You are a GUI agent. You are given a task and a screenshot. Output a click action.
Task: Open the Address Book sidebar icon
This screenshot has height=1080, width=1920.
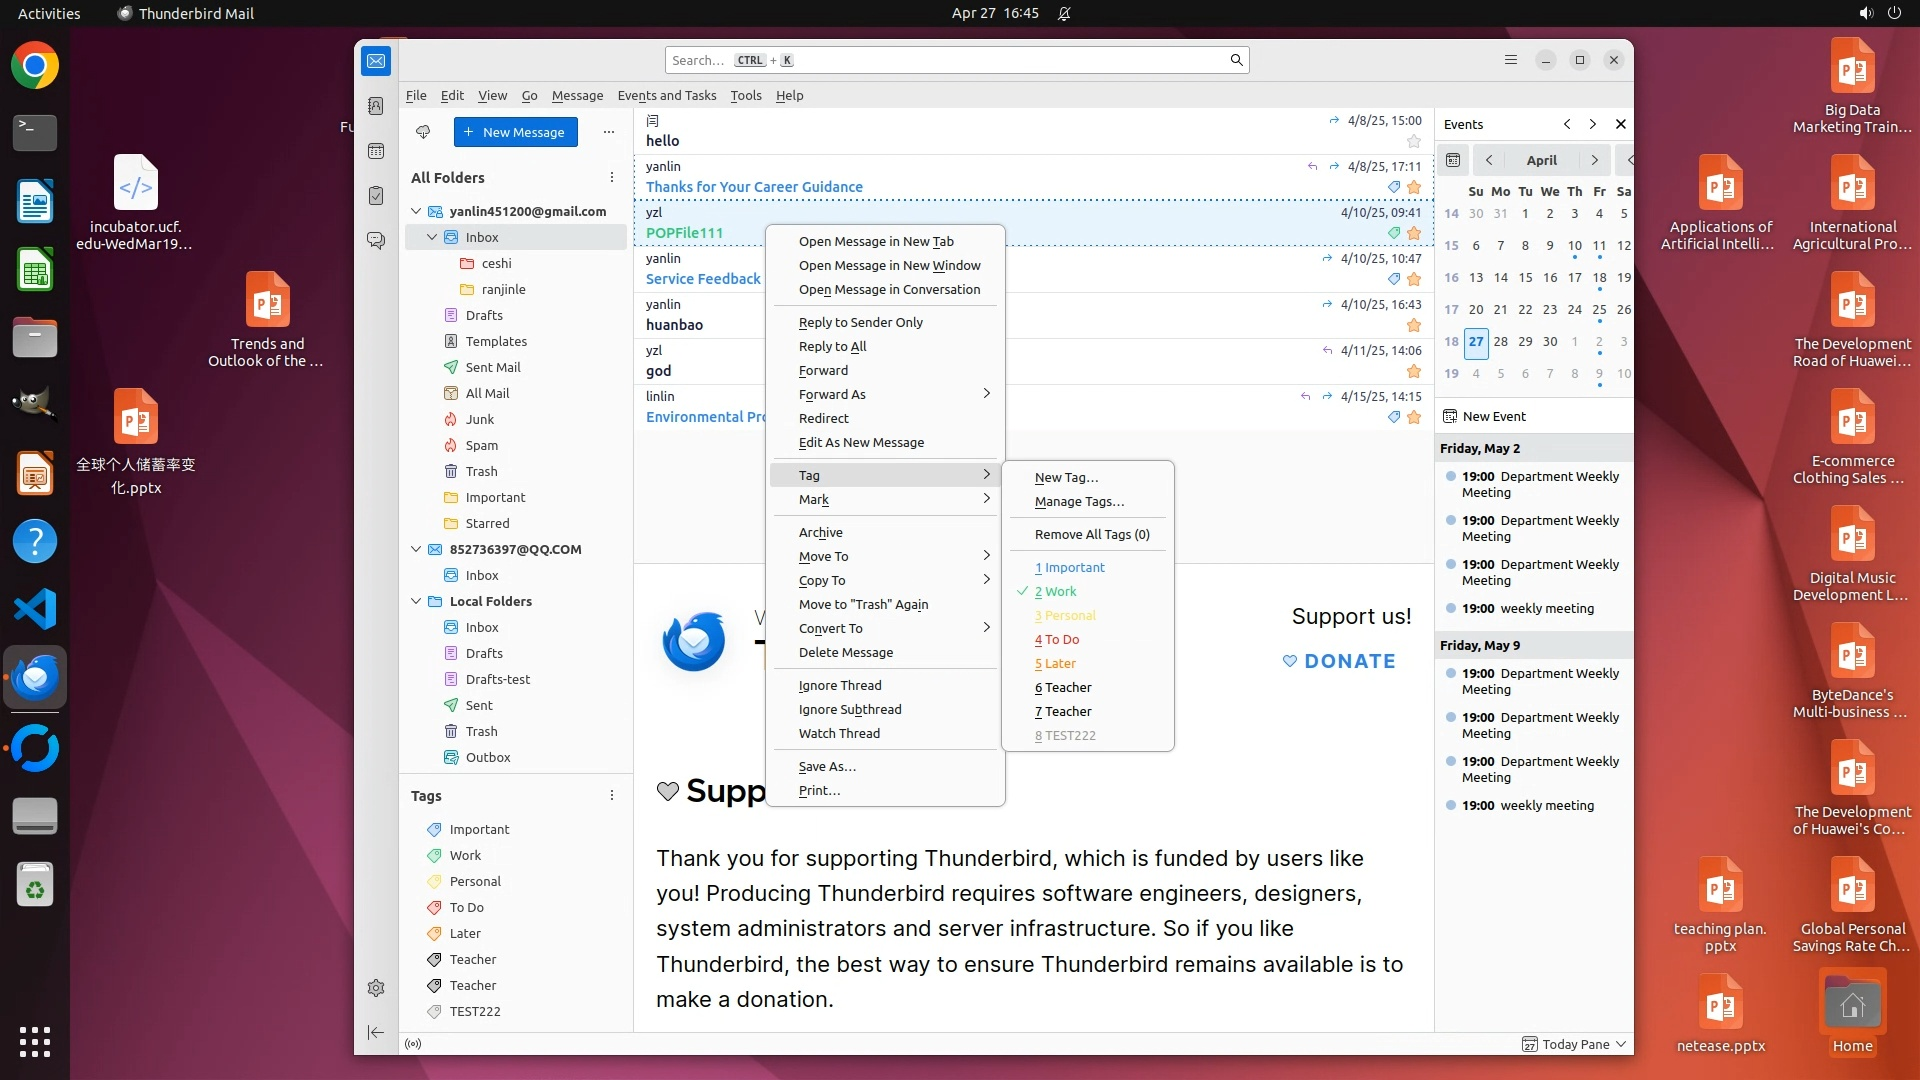tap(376, 106)
